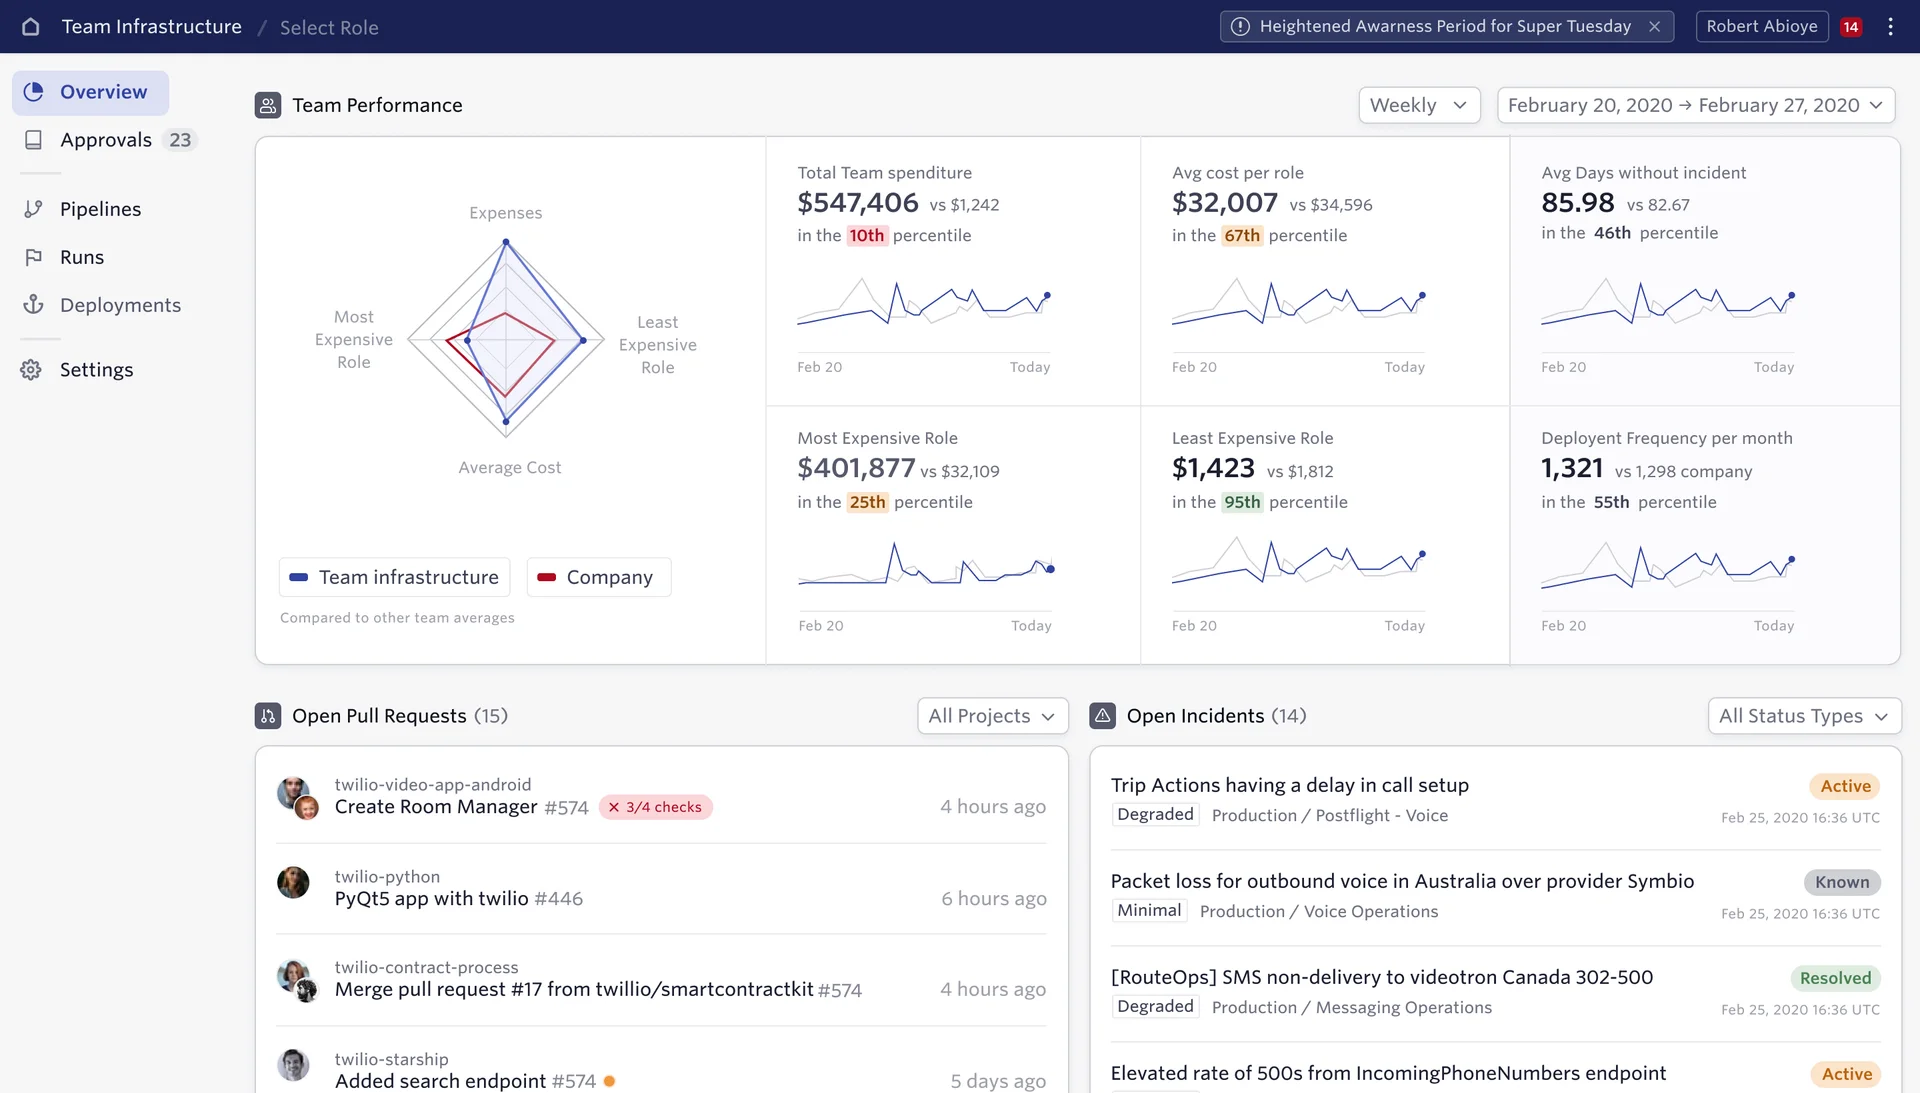Viewport: 1920px width, 1093px height.
Task: Expand the All Status Types filter
Action: tap(1804, 716)
